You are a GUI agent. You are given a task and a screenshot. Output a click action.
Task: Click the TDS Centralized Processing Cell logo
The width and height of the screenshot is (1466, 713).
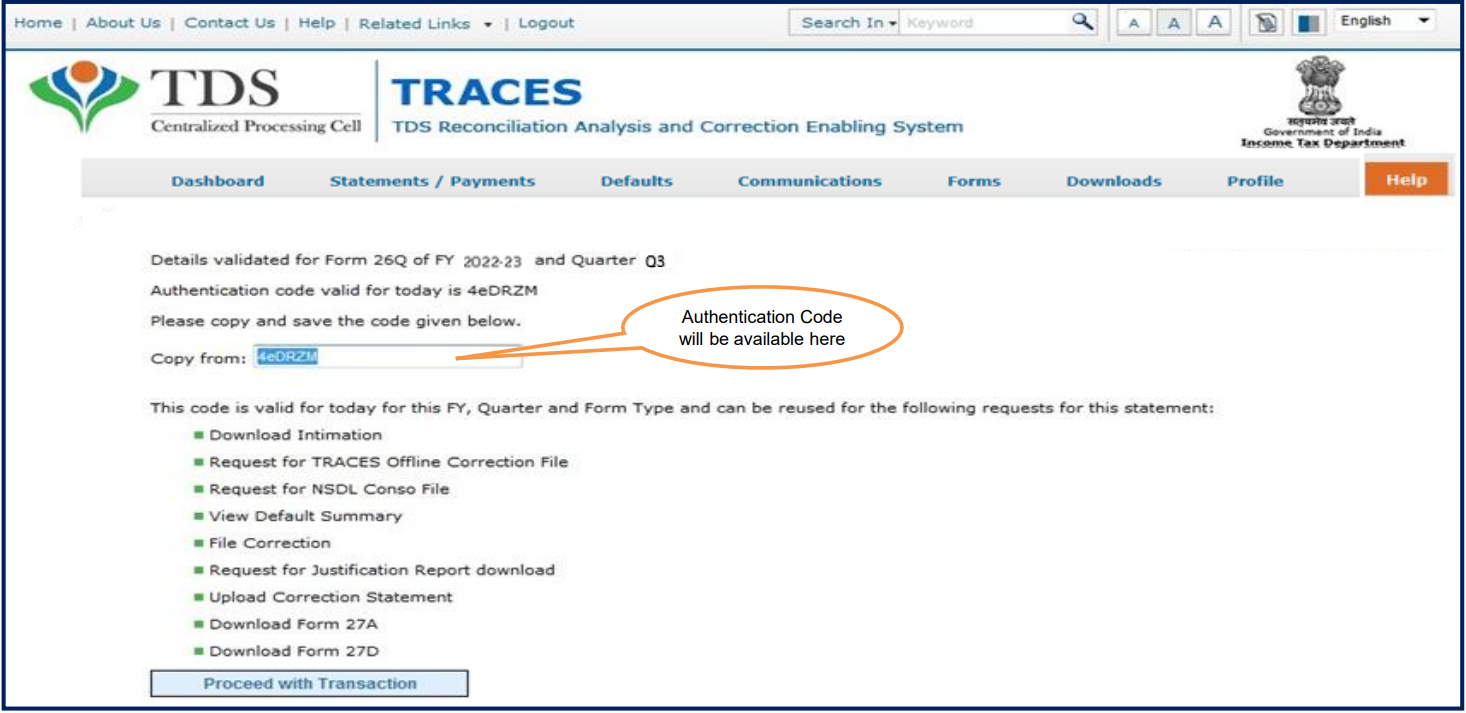point(195,98)
